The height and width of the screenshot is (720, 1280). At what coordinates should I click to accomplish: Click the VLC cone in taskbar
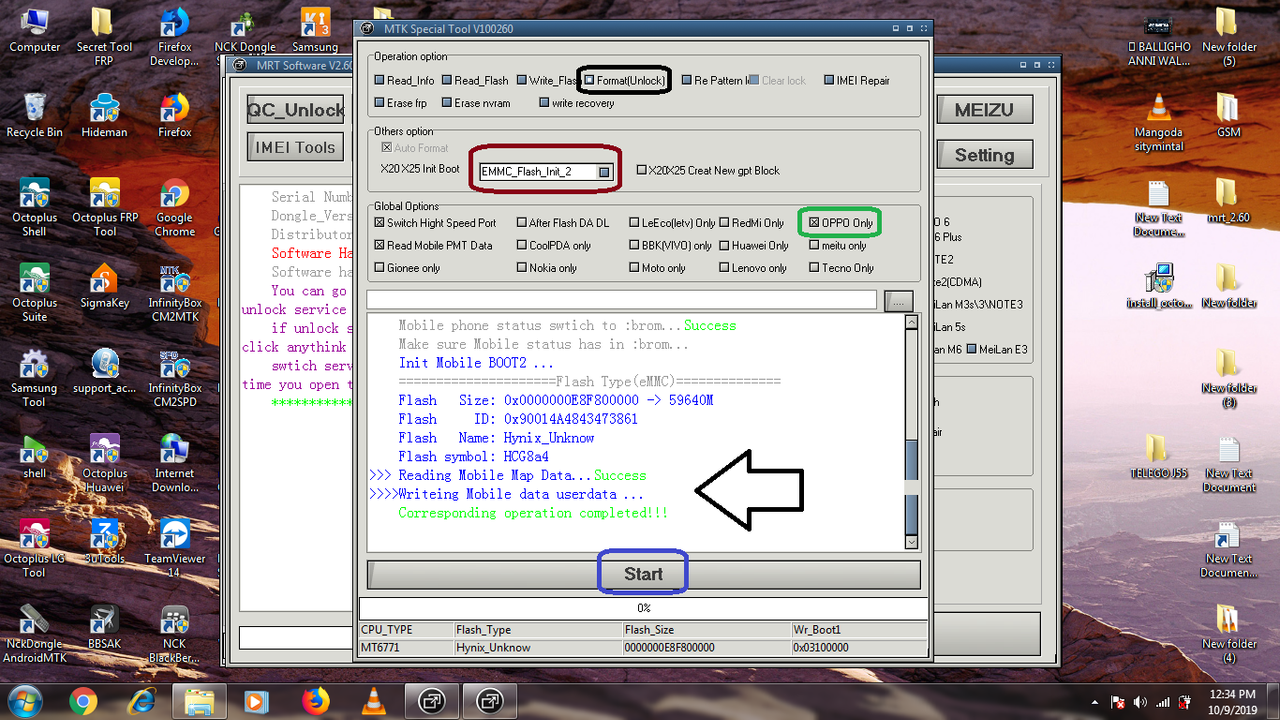(x=373, y=700)
